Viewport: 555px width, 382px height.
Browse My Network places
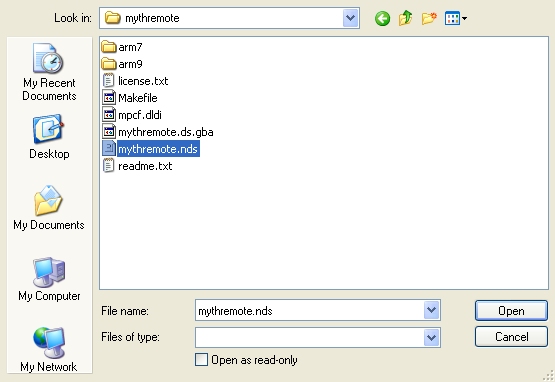(x=49, y=349)
